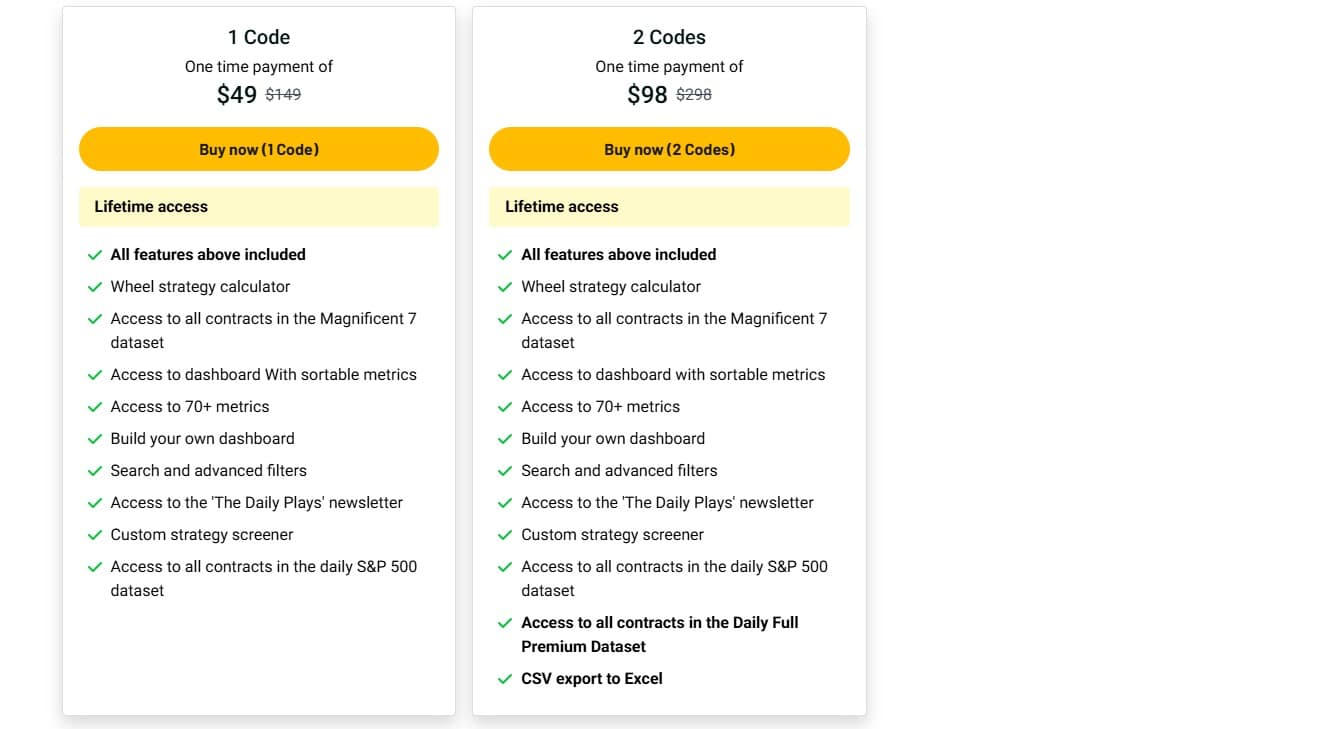Click the 1 Code plan title
Screen dimensions: 1324x729
(258, 37)
